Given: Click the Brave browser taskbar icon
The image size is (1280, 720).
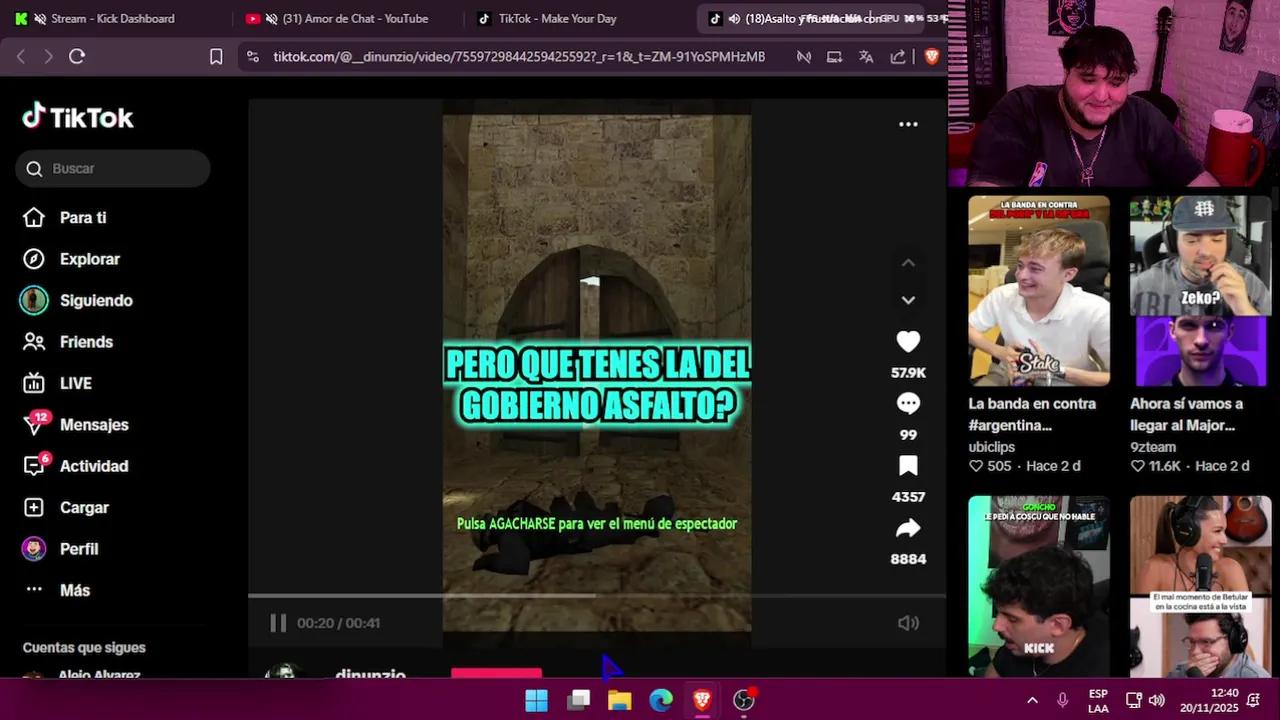Looking at the screenshot, I should pos(702,700).
